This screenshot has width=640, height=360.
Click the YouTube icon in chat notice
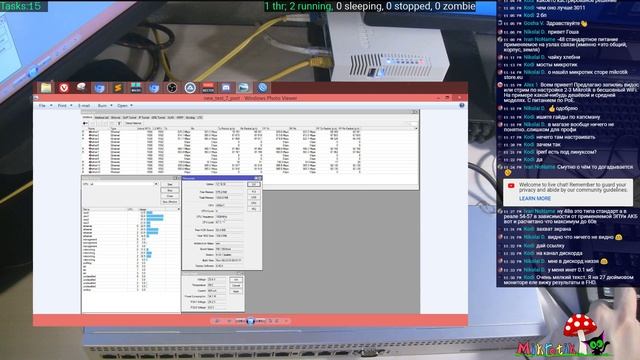511,186
